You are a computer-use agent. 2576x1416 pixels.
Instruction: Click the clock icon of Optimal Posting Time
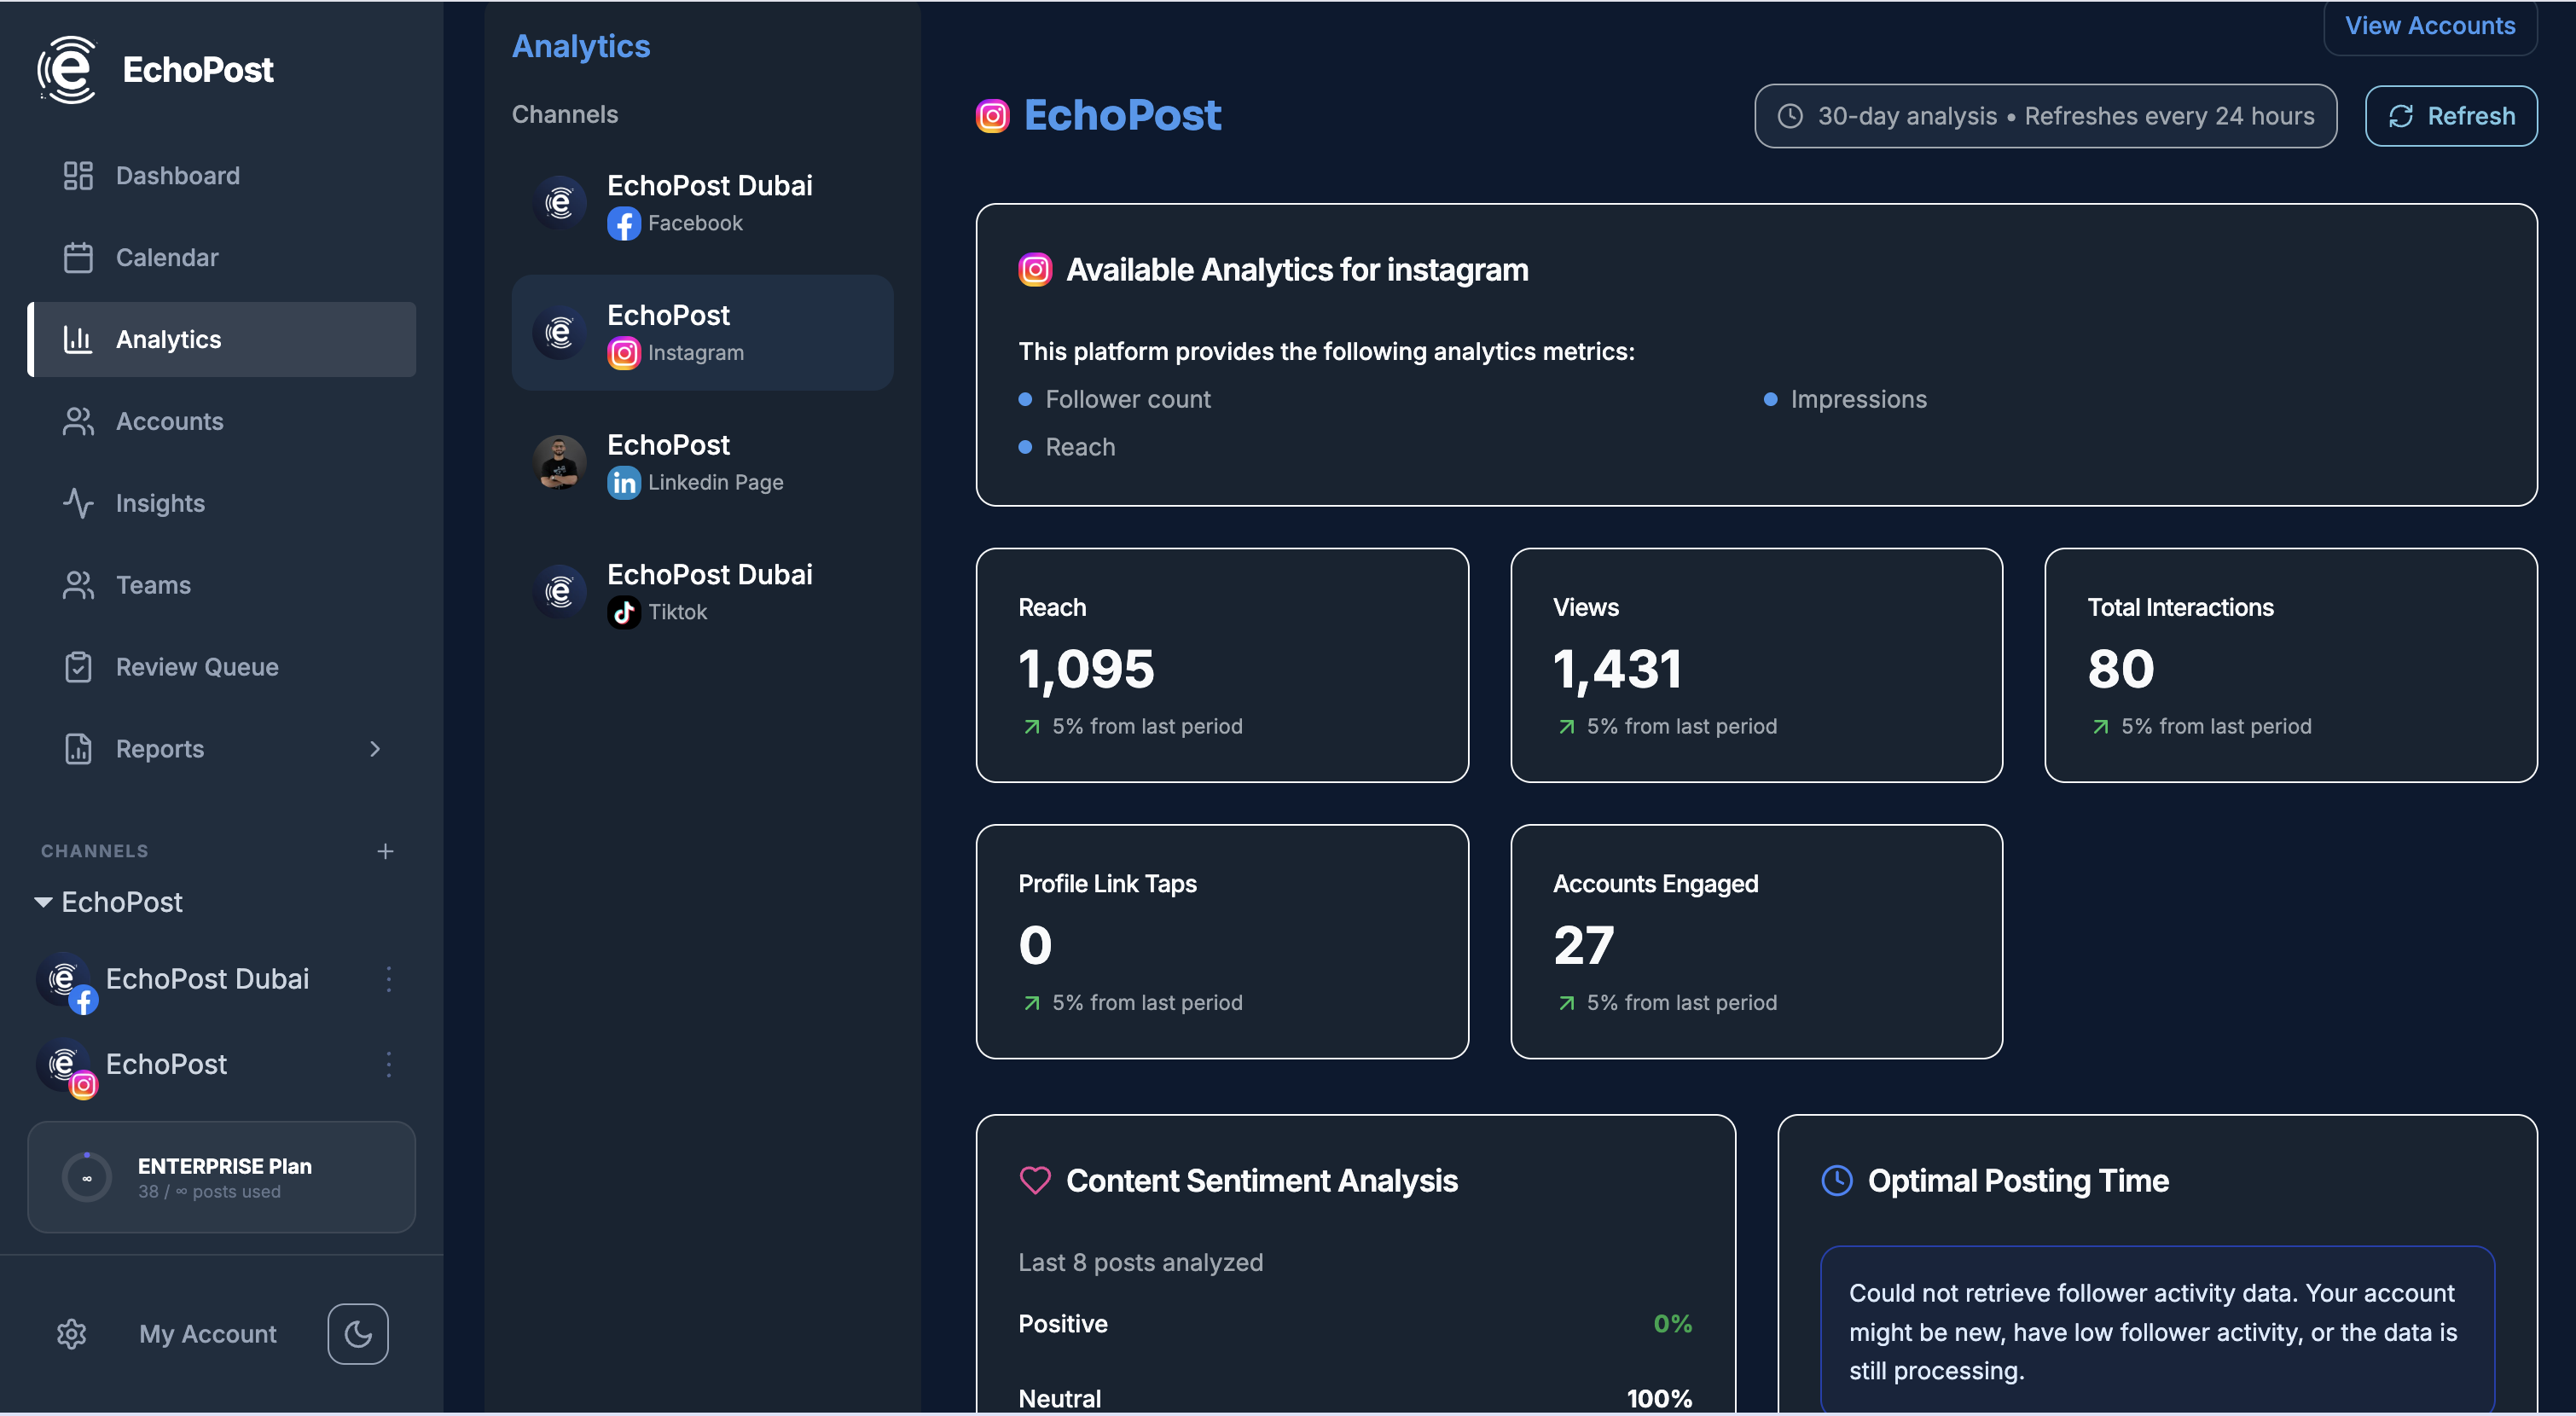tap(1837, 1181)
